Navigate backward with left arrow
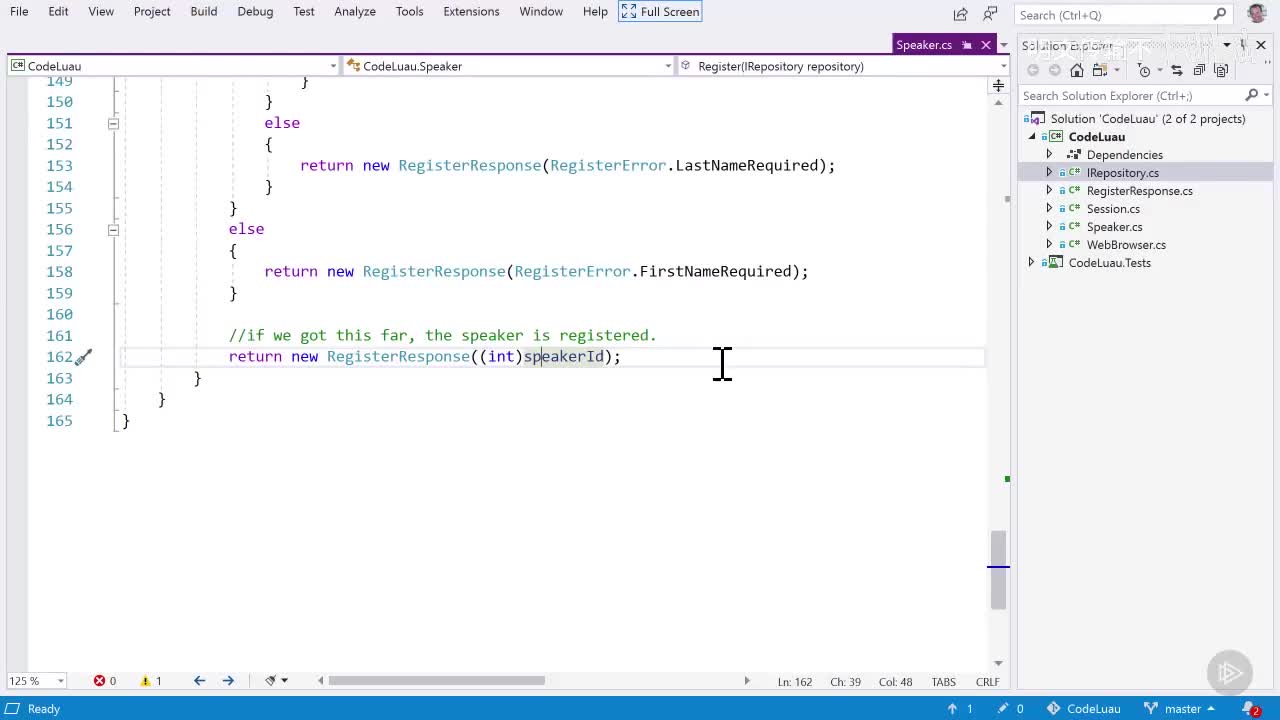Image resolution: width=1280 pixels, height=720 pixels. (199, 681)
